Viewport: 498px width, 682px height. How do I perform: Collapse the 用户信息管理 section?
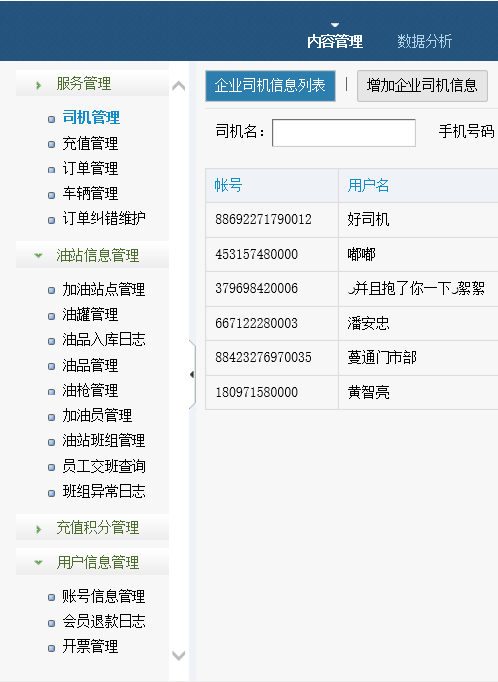39,562
